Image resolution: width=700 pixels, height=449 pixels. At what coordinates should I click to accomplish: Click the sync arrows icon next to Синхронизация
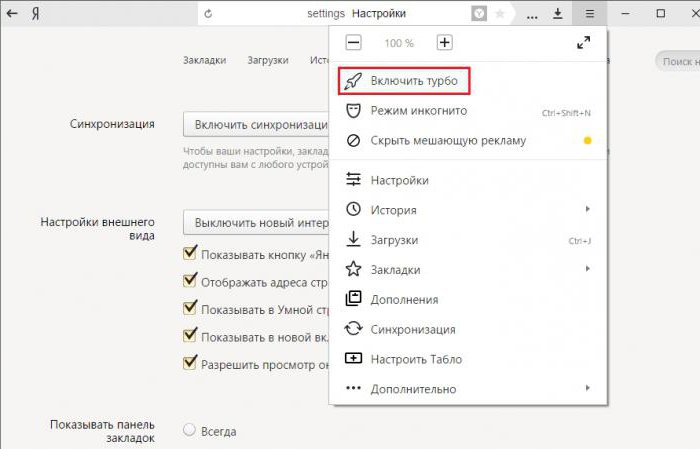click(353, 328)
